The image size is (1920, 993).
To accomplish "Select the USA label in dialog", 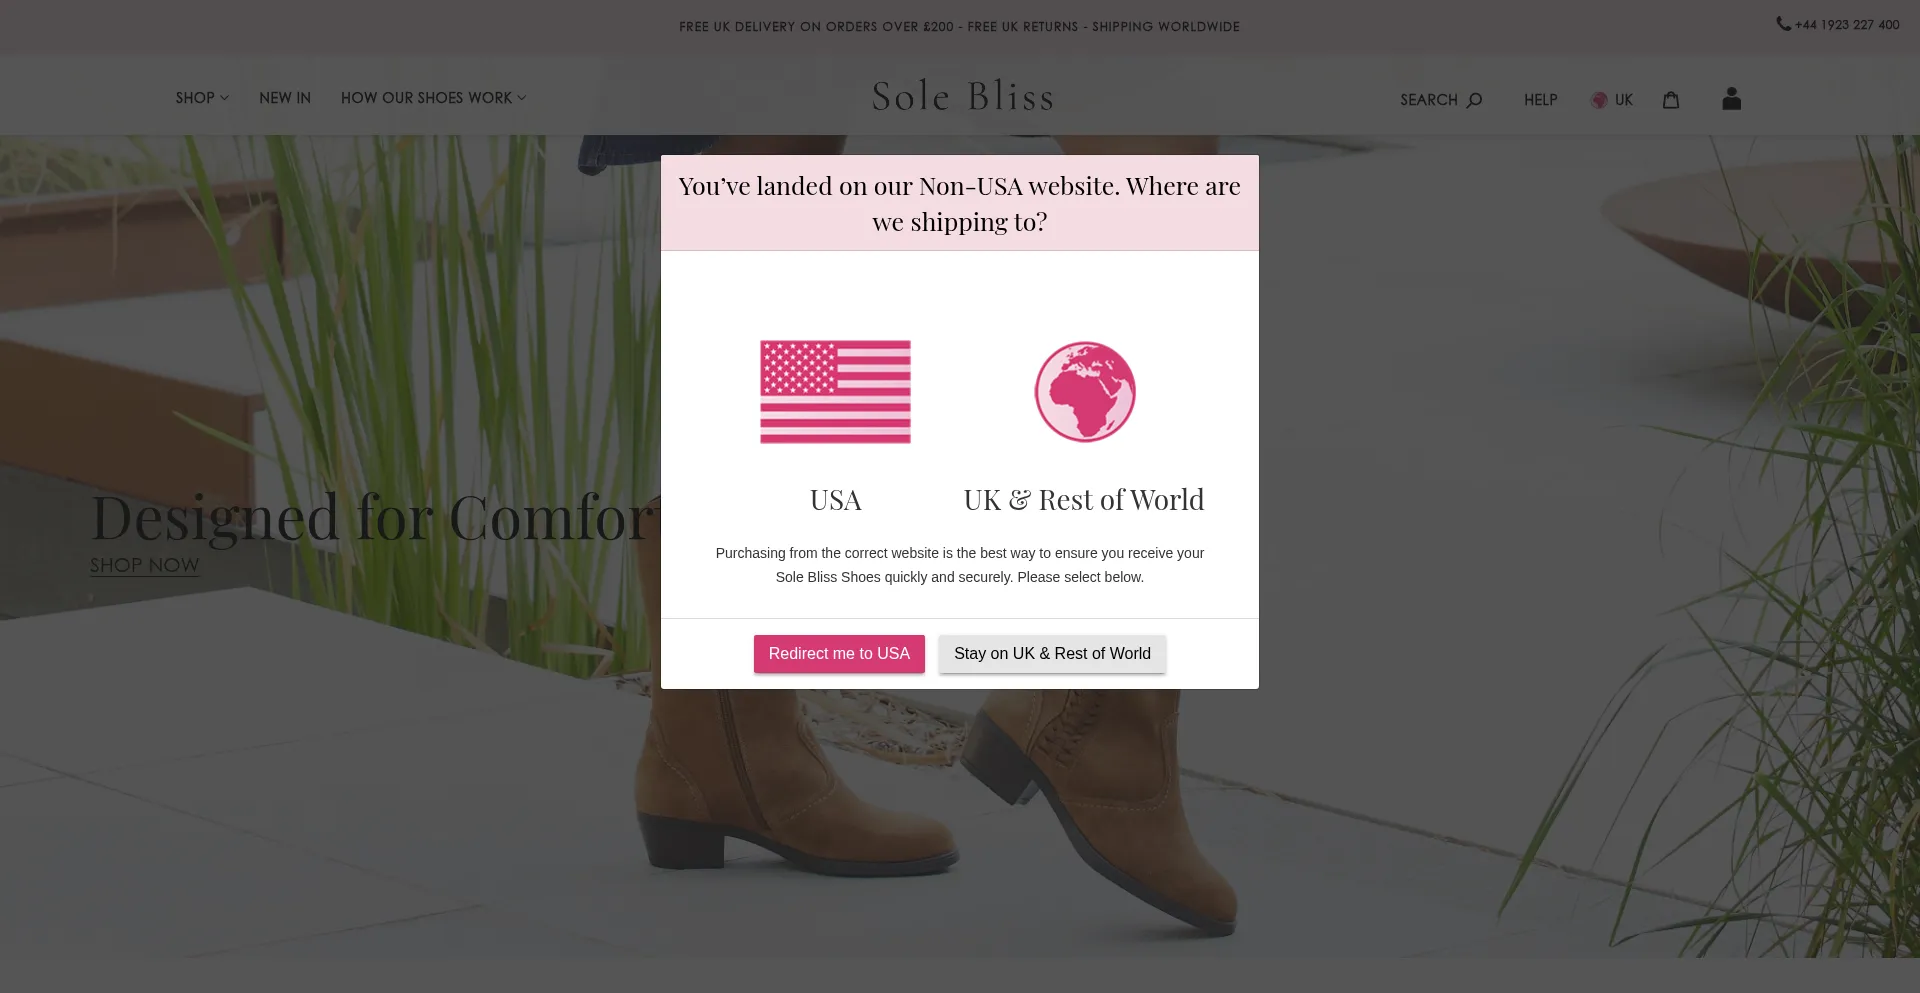I will pos(836,500).
